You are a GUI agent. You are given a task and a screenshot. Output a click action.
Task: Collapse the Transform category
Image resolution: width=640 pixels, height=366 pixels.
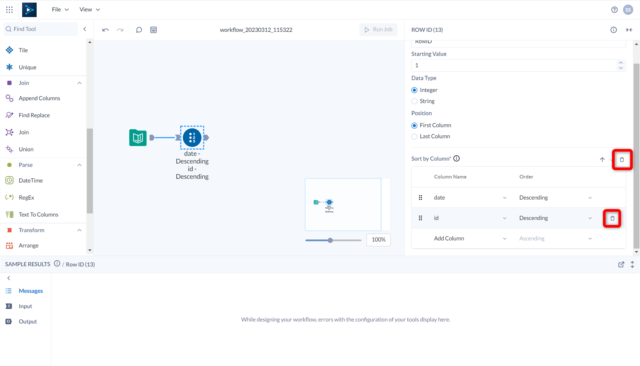click(x=80, y=231)
